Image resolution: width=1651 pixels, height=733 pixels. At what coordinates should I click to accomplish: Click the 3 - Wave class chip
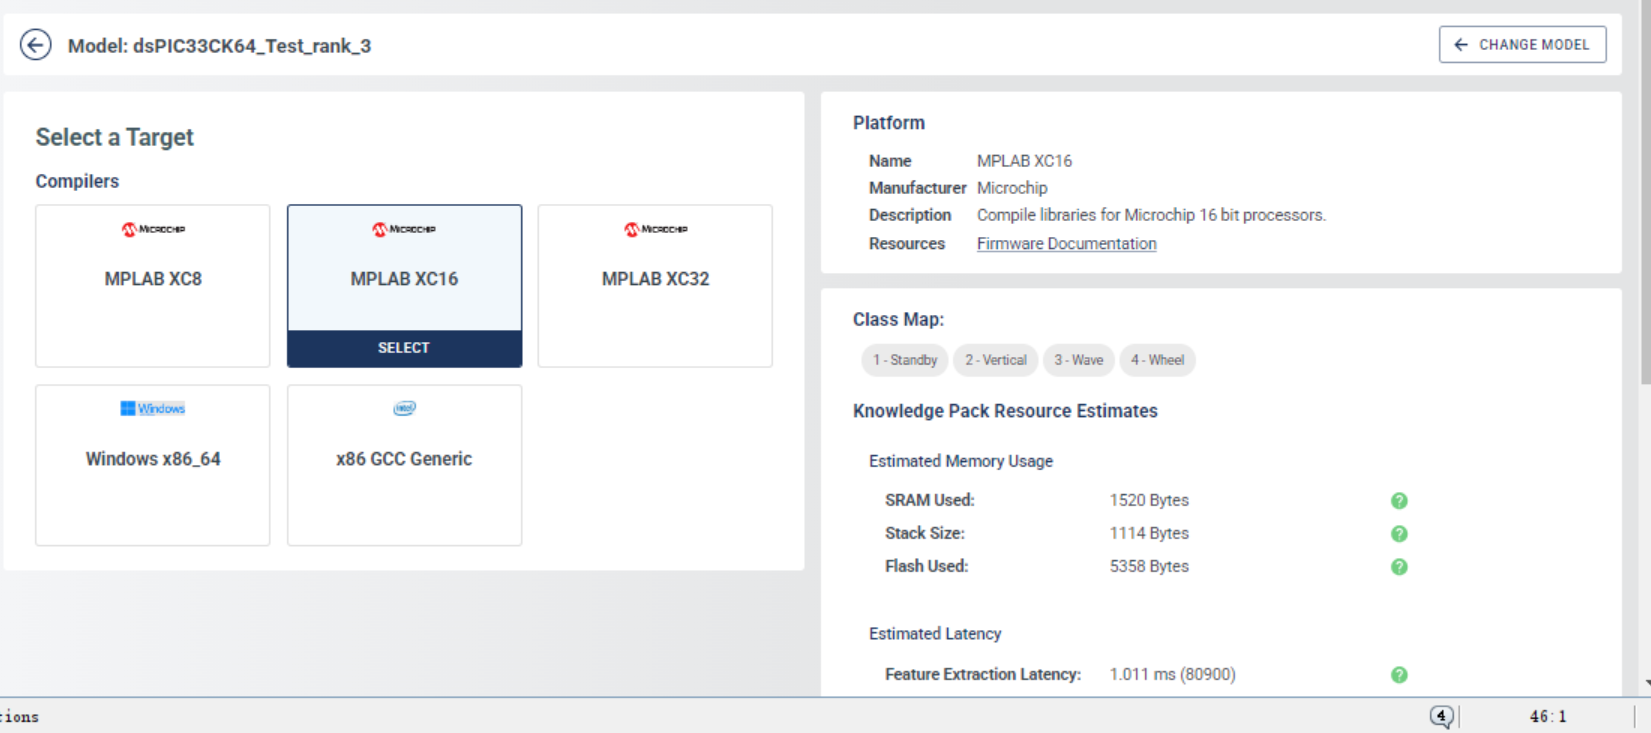coord(1078,360)
